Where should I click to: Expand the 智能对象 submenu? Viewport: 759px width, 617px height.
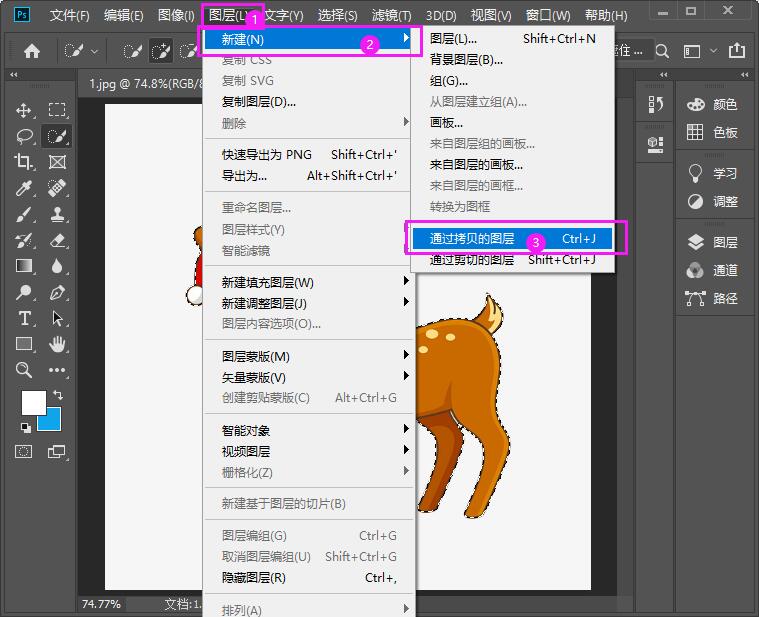point(309,430)
